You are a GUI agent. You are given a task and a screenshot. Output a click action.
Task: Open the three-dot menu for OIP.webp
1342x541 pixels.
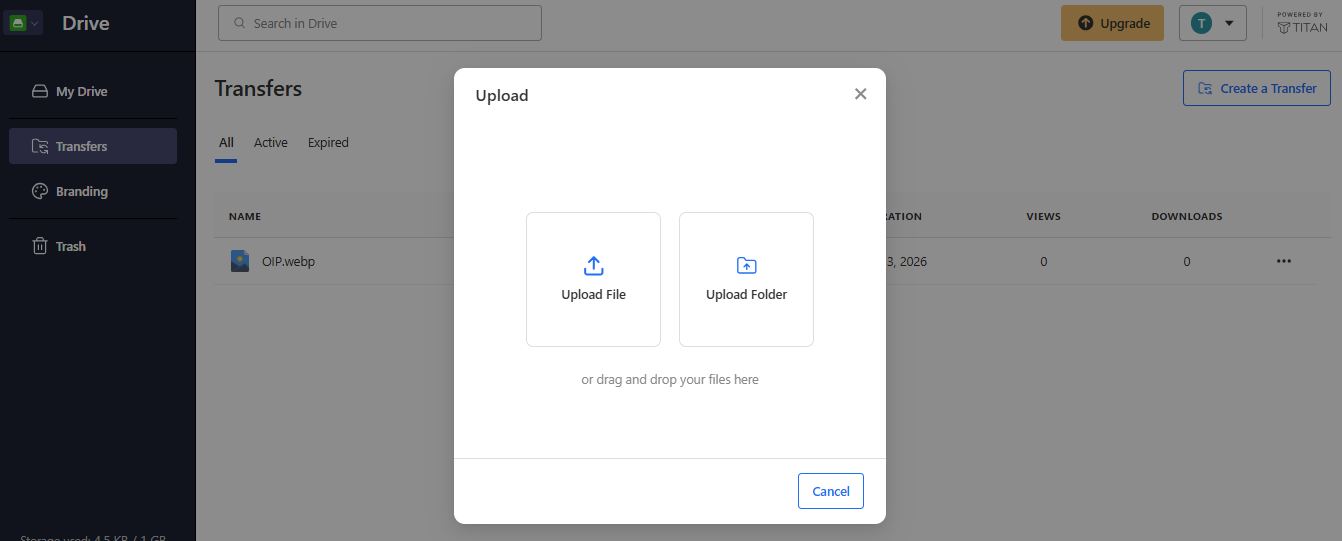click(1284, 261)
